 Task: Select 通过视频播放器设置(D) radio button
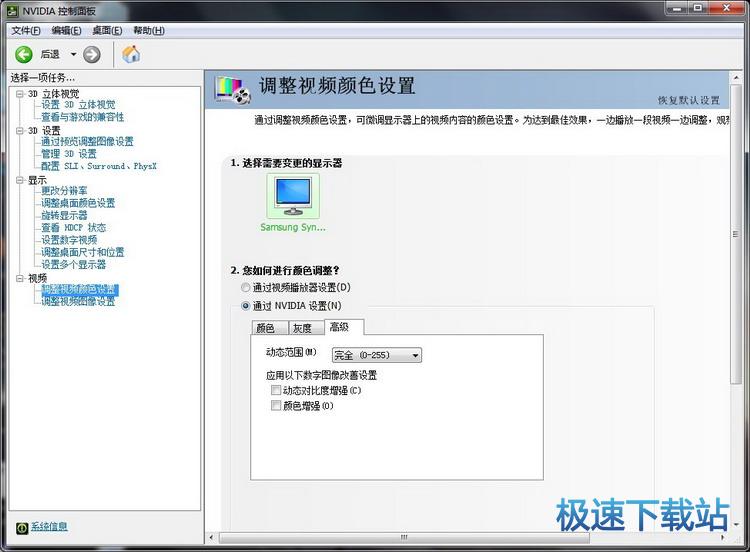tap(245, 287)
